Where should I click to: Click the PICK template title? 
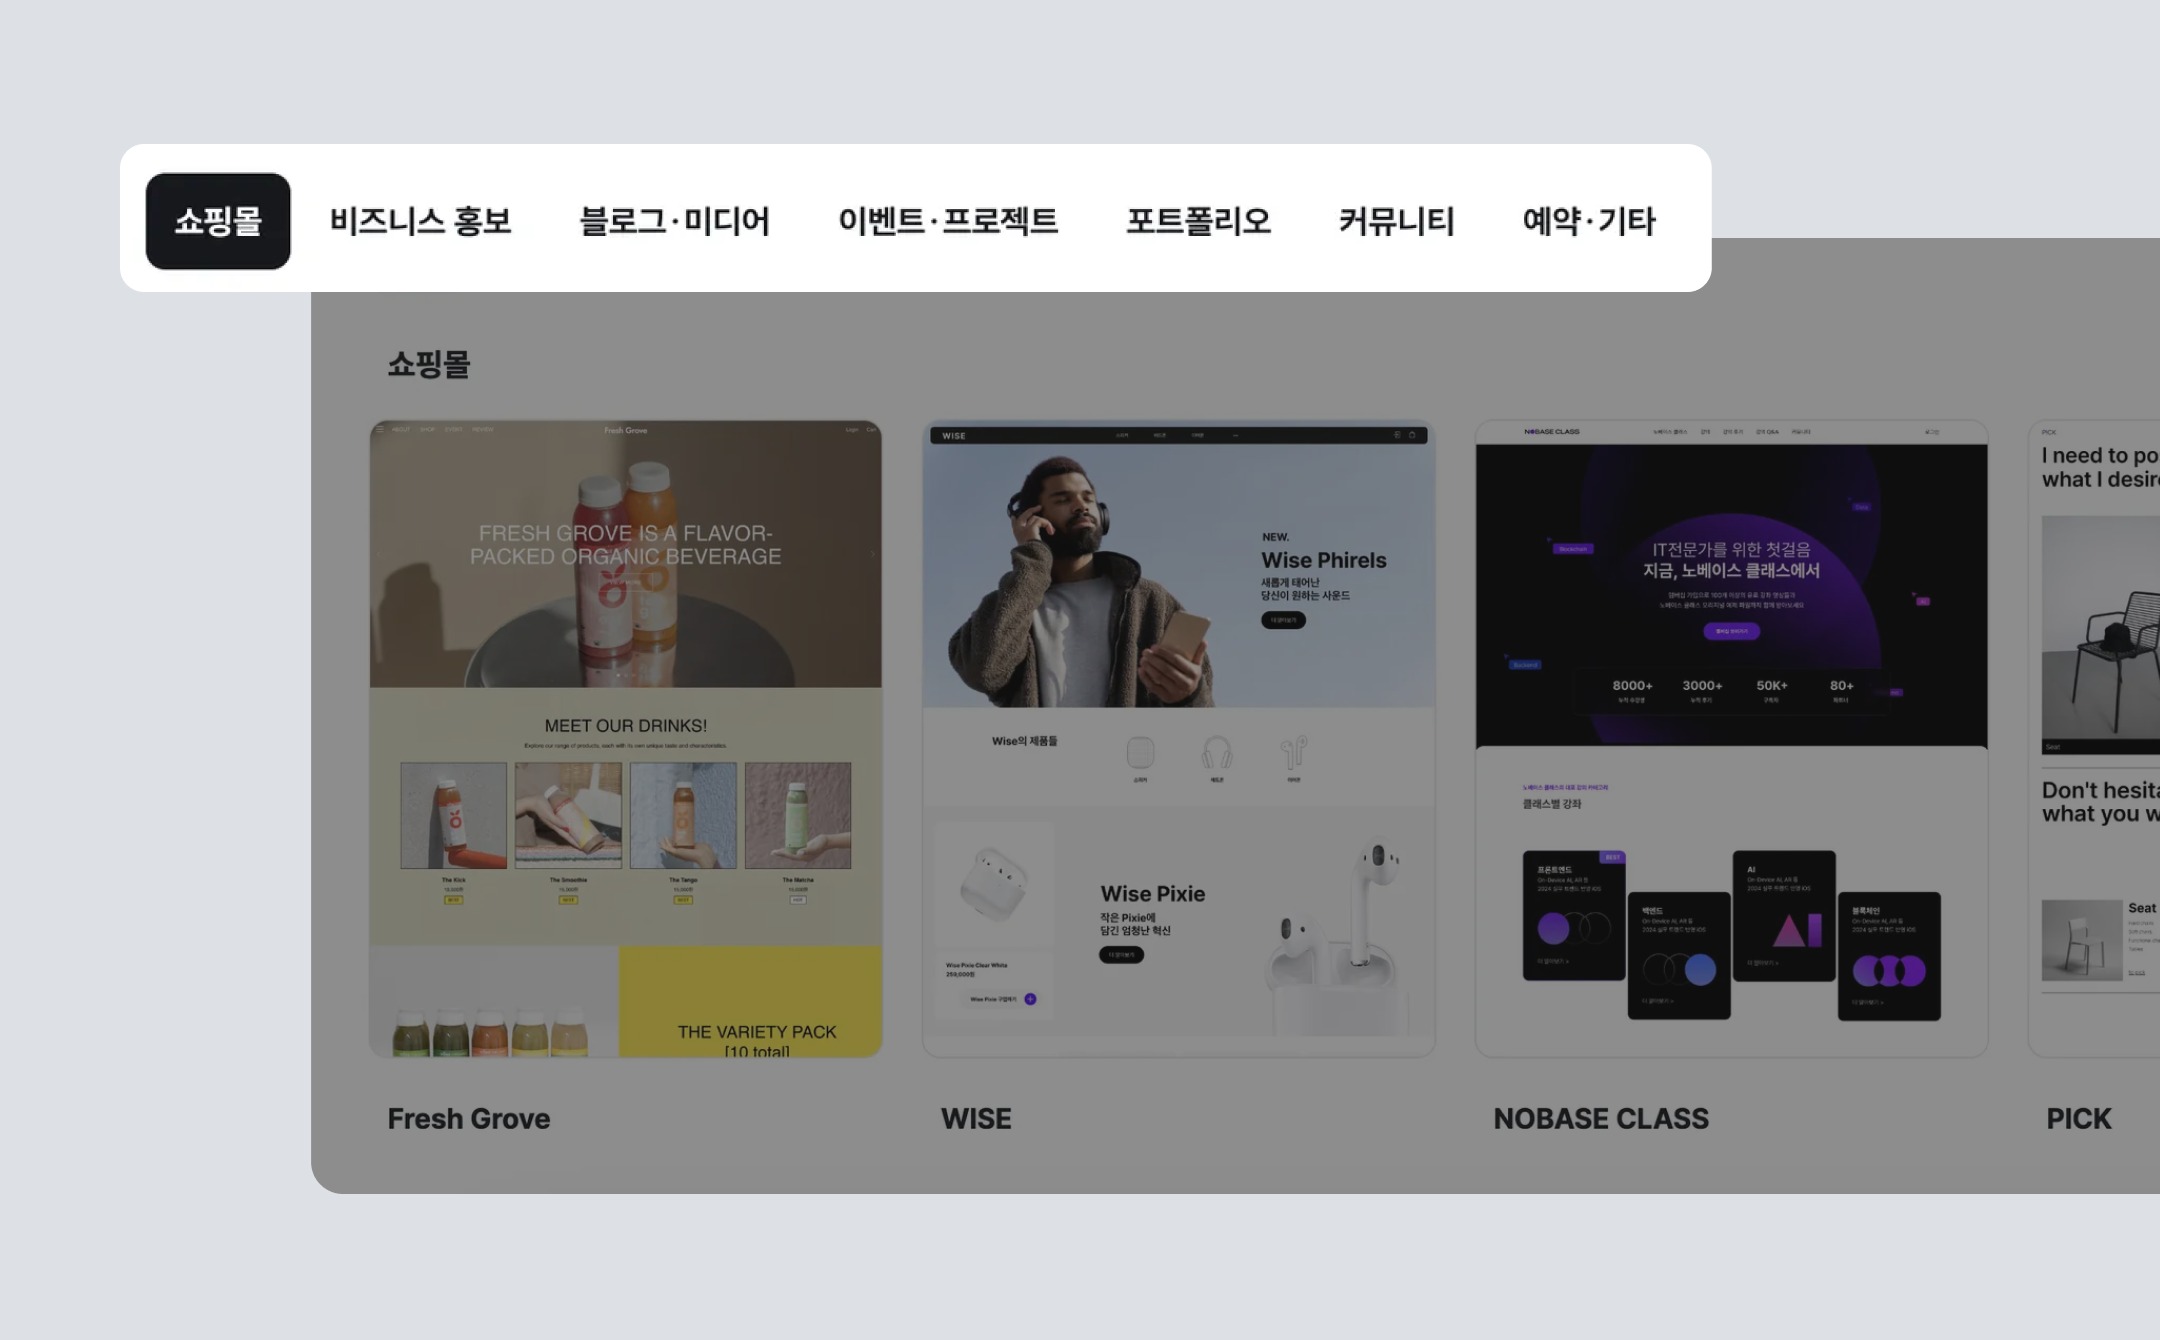2079,1119
